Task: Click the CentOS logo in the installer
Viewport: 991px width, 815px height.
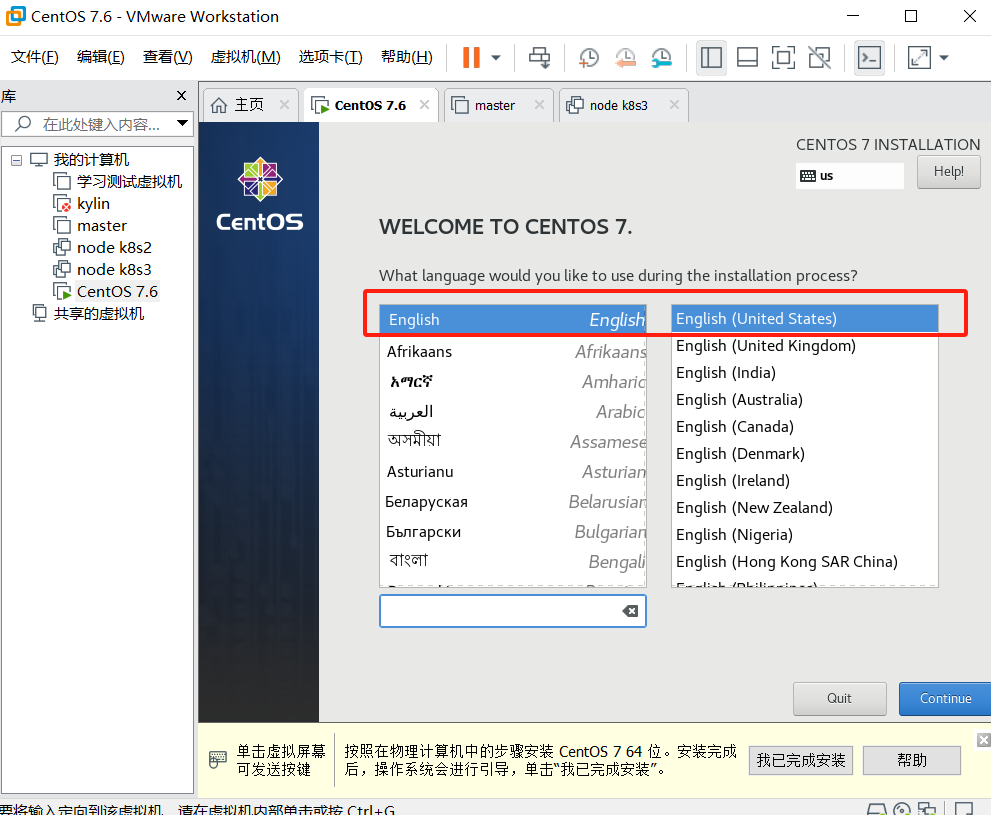Action: pyautogui.click(x=260, y=195)
